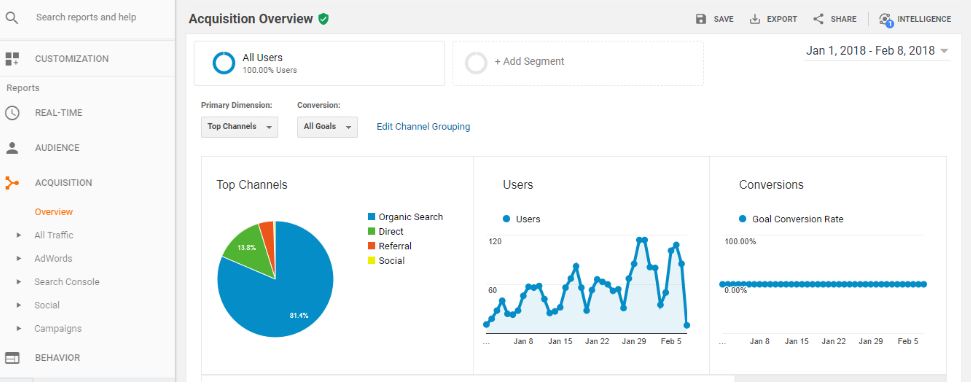
Task: Click the Edit Channel Grouping link
Action: [424, 126]
